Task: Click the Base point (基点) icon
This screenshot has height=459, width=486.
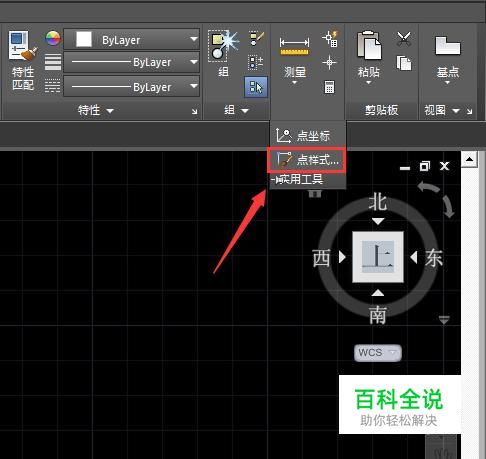Action: pyautogui.click(x=448, y=46)
